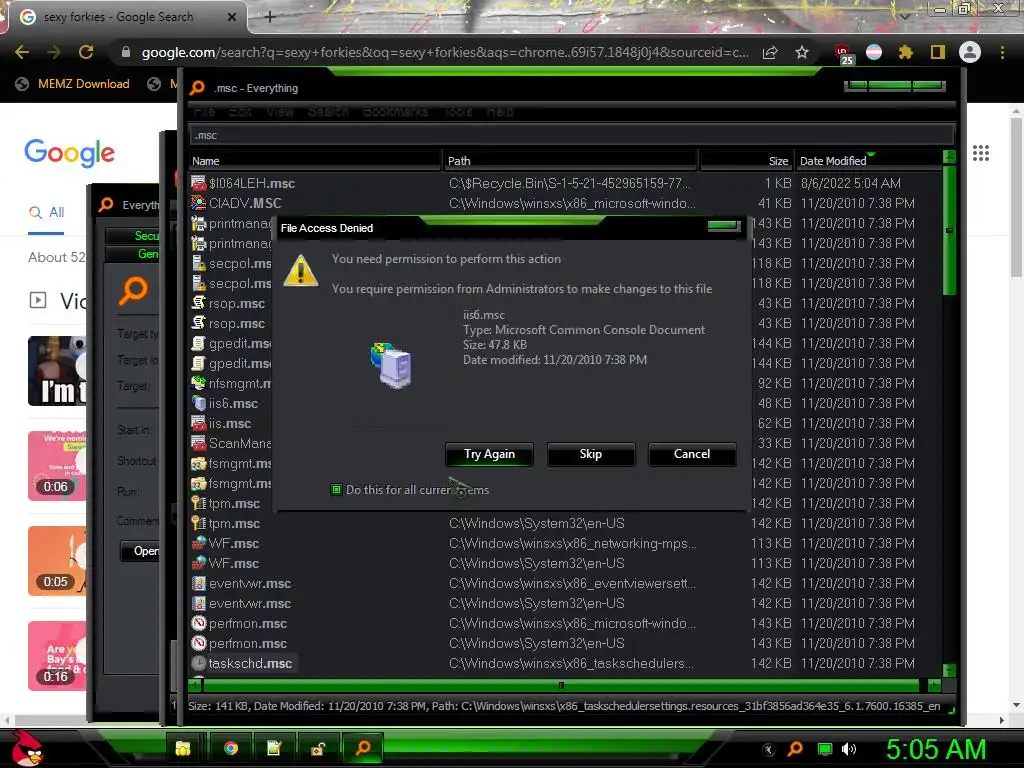Sort results by the Size column header

point(746,161)
